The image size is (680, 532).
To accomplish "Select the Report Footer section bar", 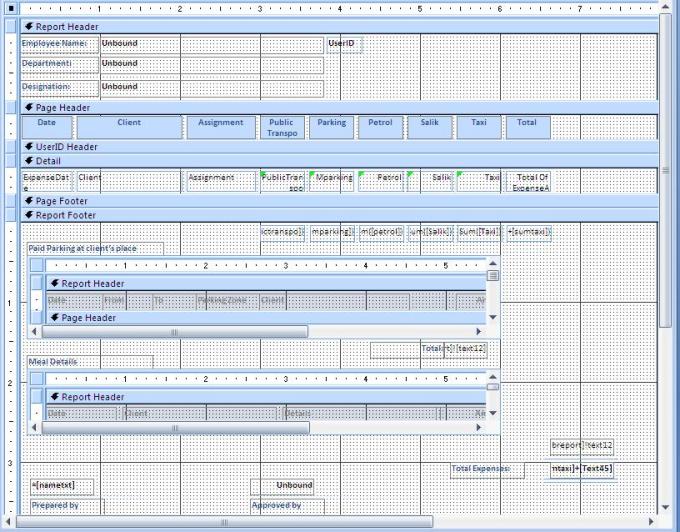I will coord(339,215).
